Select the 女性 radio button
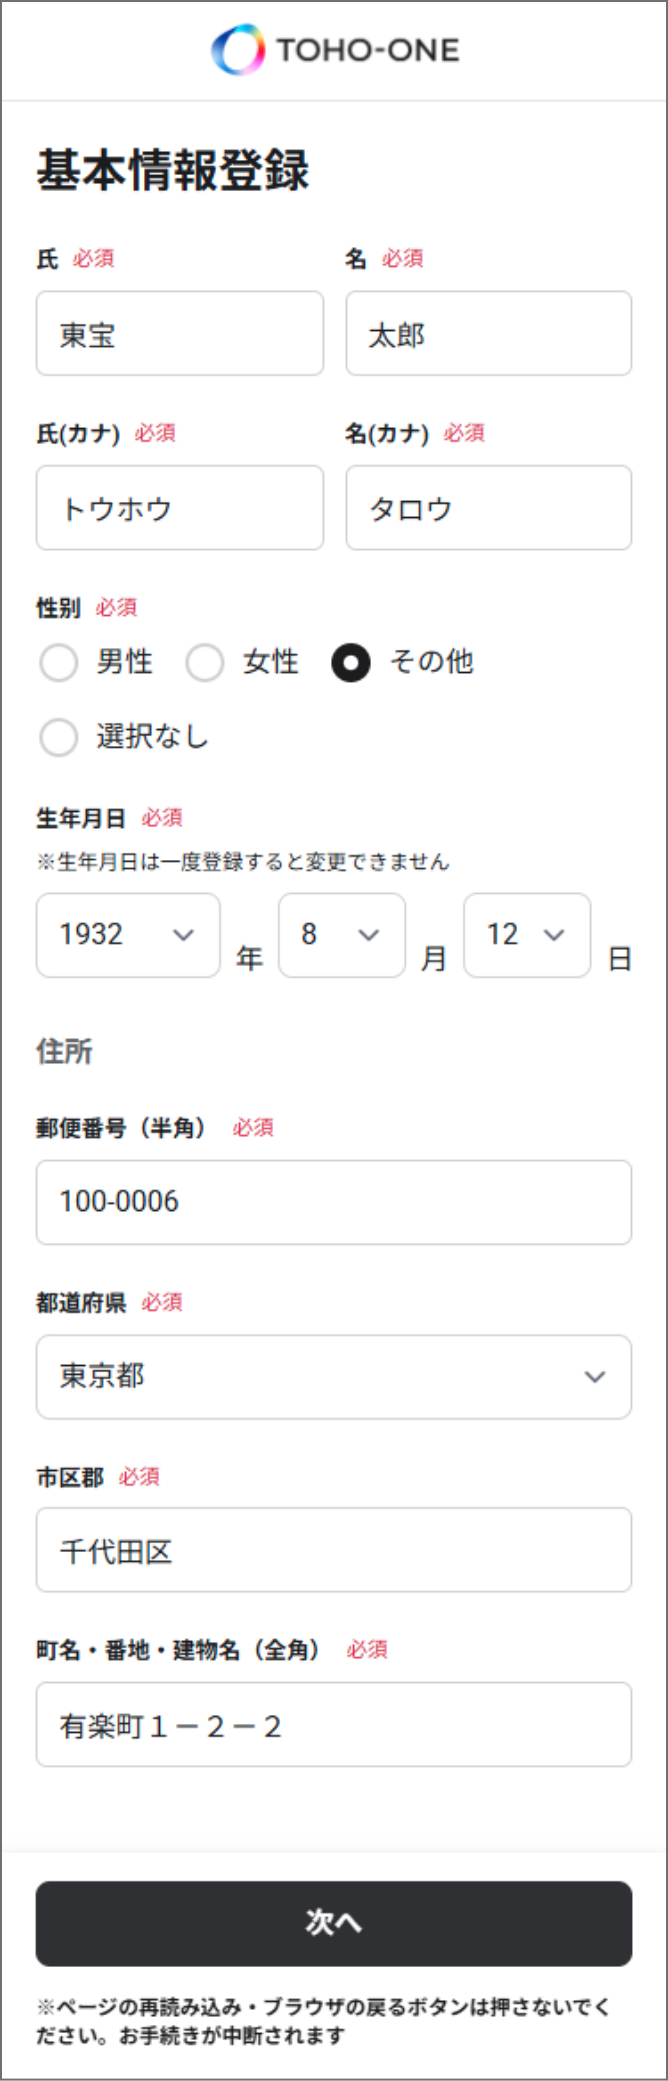The width and height of the screenshot is (668, 2081). point(205,662)
